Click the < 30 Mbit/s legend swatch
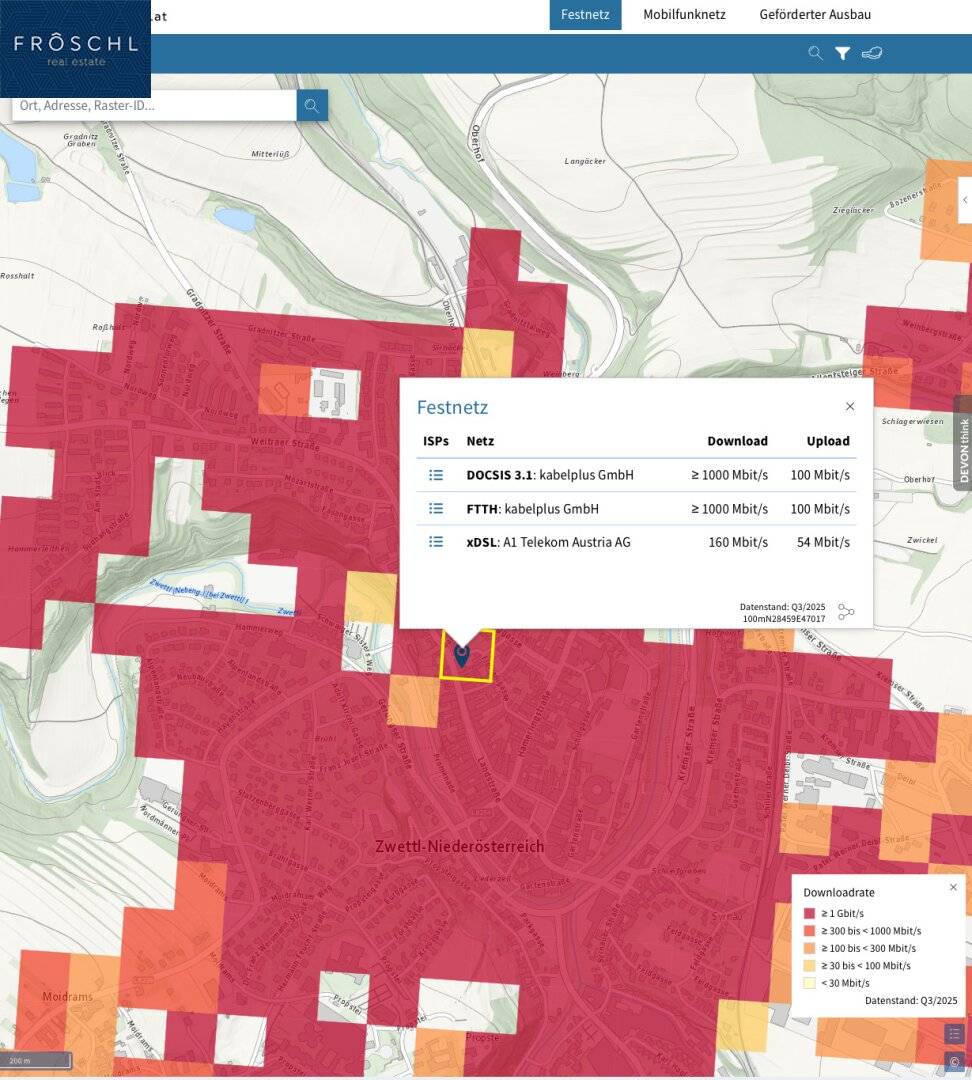 pos(809,983)
